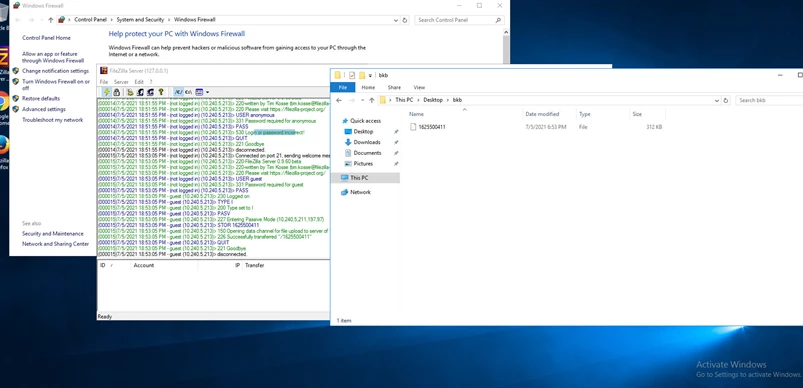This screenshot has height=388, width=803.
Task: Open the Server menu in FileZilla
Action: [x=121, y=82]
